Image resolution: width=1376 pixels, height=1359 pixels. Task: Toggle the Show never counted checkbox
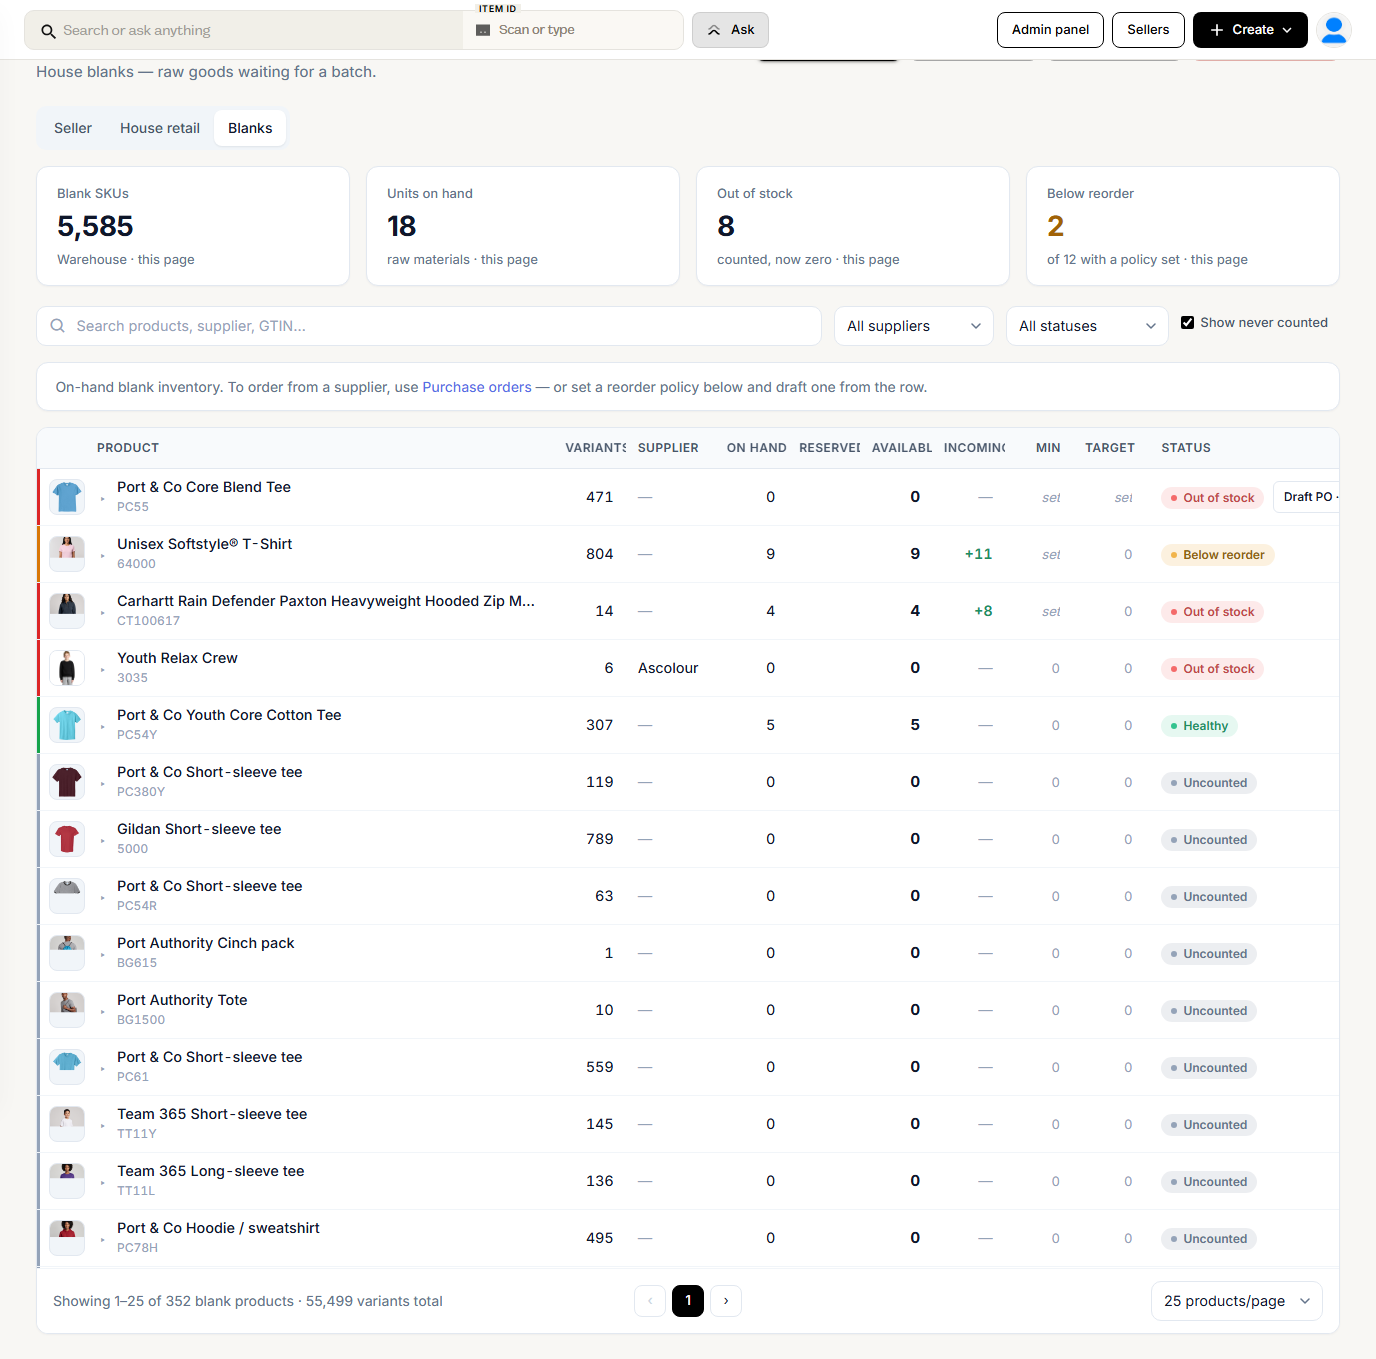[x=1188, y=323]
